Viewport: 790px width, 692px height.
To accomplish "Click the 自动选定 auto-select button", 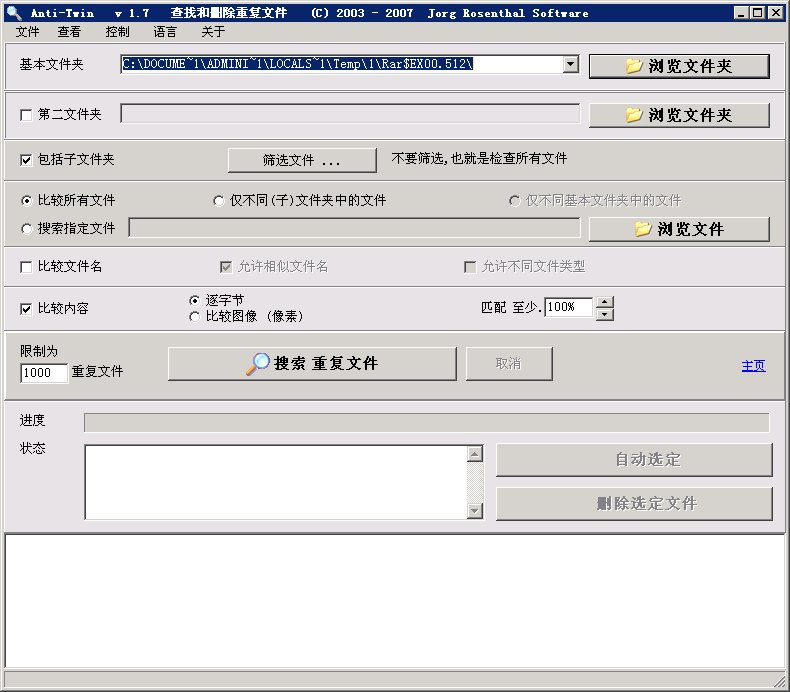I will 634,460.
